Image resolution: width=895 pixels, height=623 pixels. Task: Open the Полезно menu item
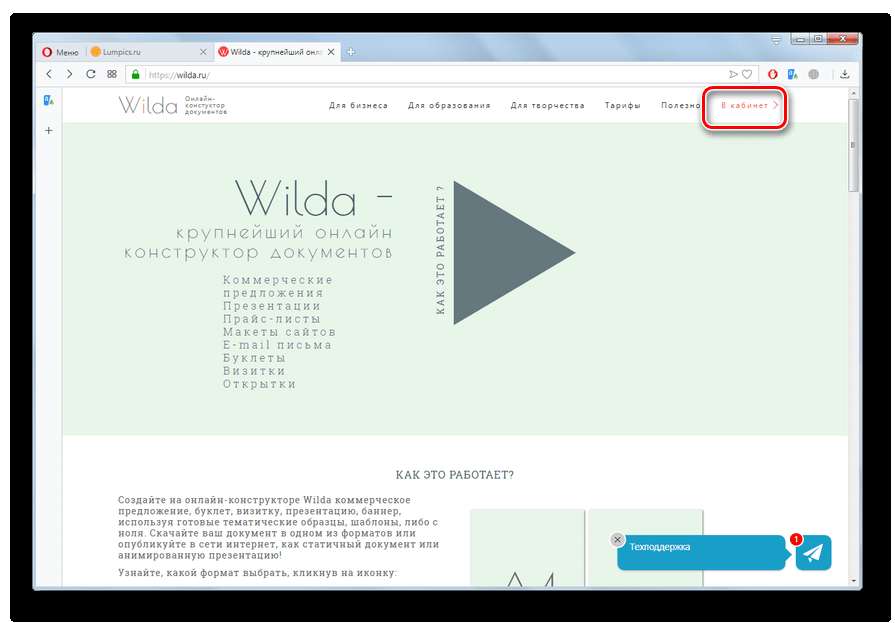680,106
